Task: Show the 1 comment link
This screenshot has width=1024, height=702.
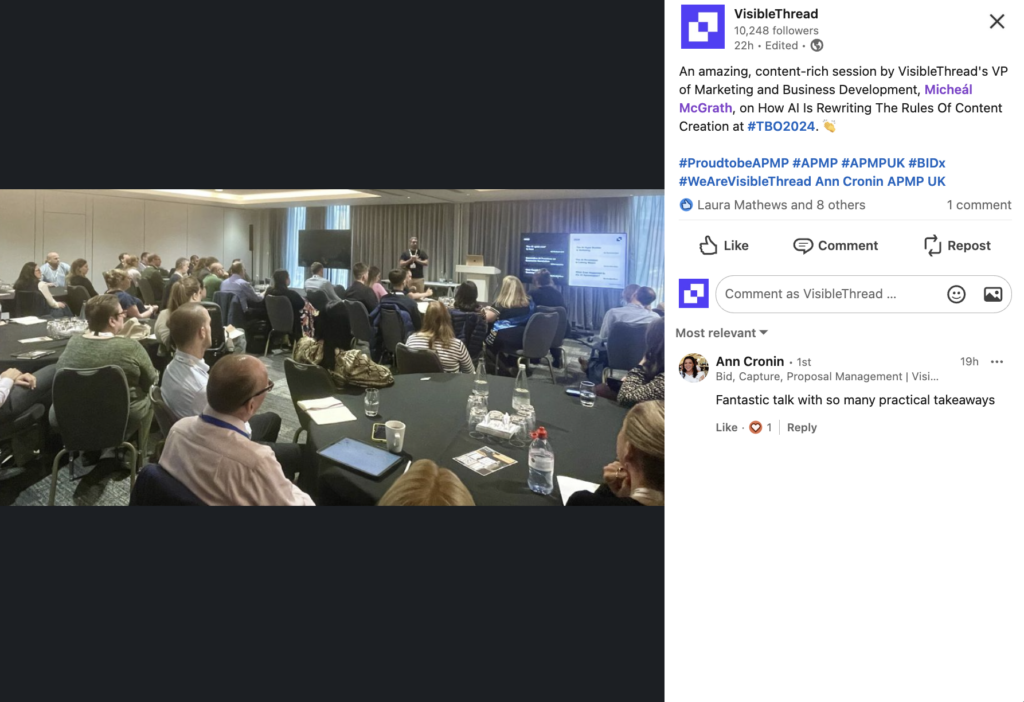Action: click(x=979, y=205)
